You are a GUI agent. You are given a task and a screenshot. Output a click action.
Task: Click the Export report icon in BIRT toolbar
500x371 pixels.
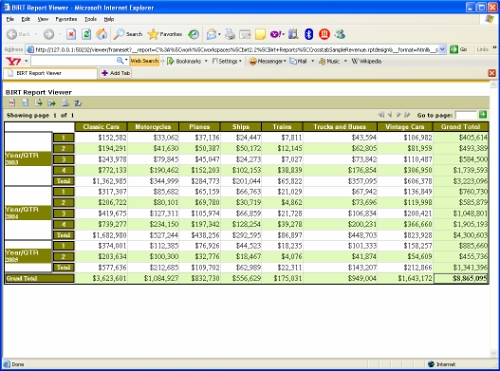tap(52, 103)
